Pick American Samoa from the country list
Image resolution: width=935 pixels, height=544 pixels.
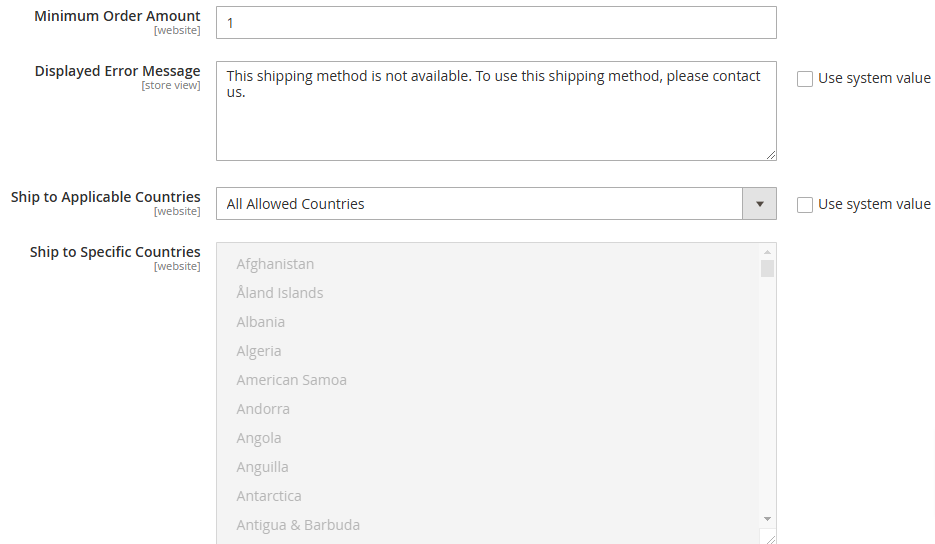coord(292,380)
